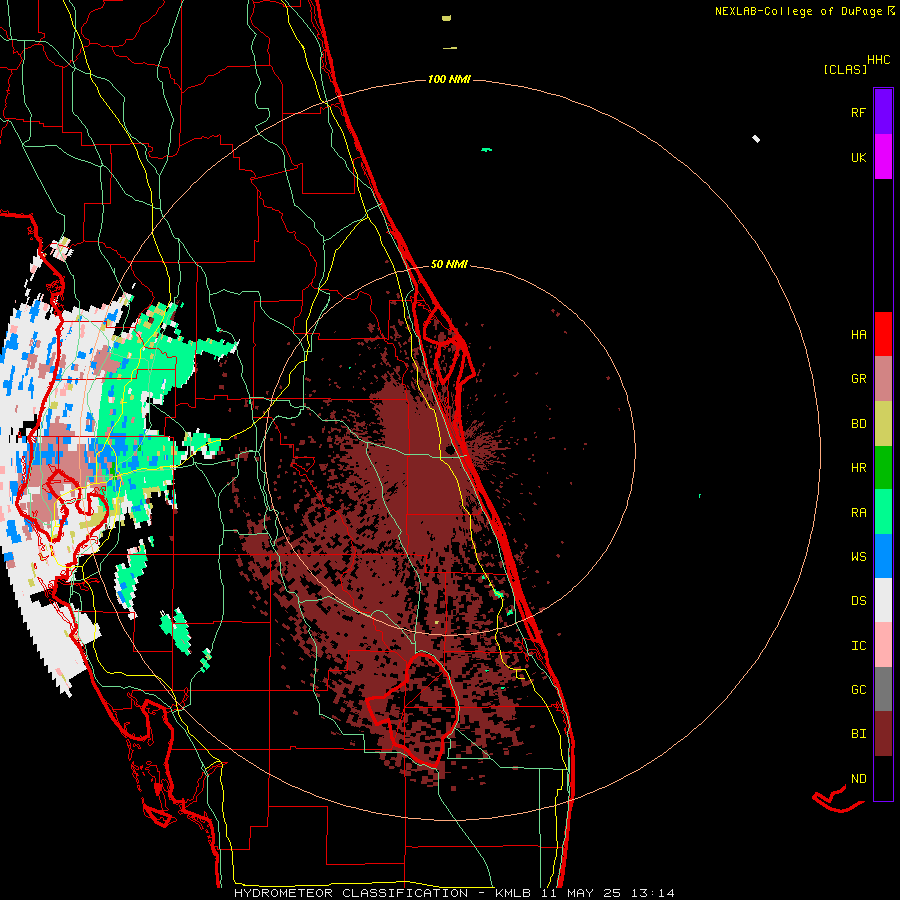Click the 50 NMI range ring label
The image size is (900, 900).
pyautogui.click(x=449, y=264)
